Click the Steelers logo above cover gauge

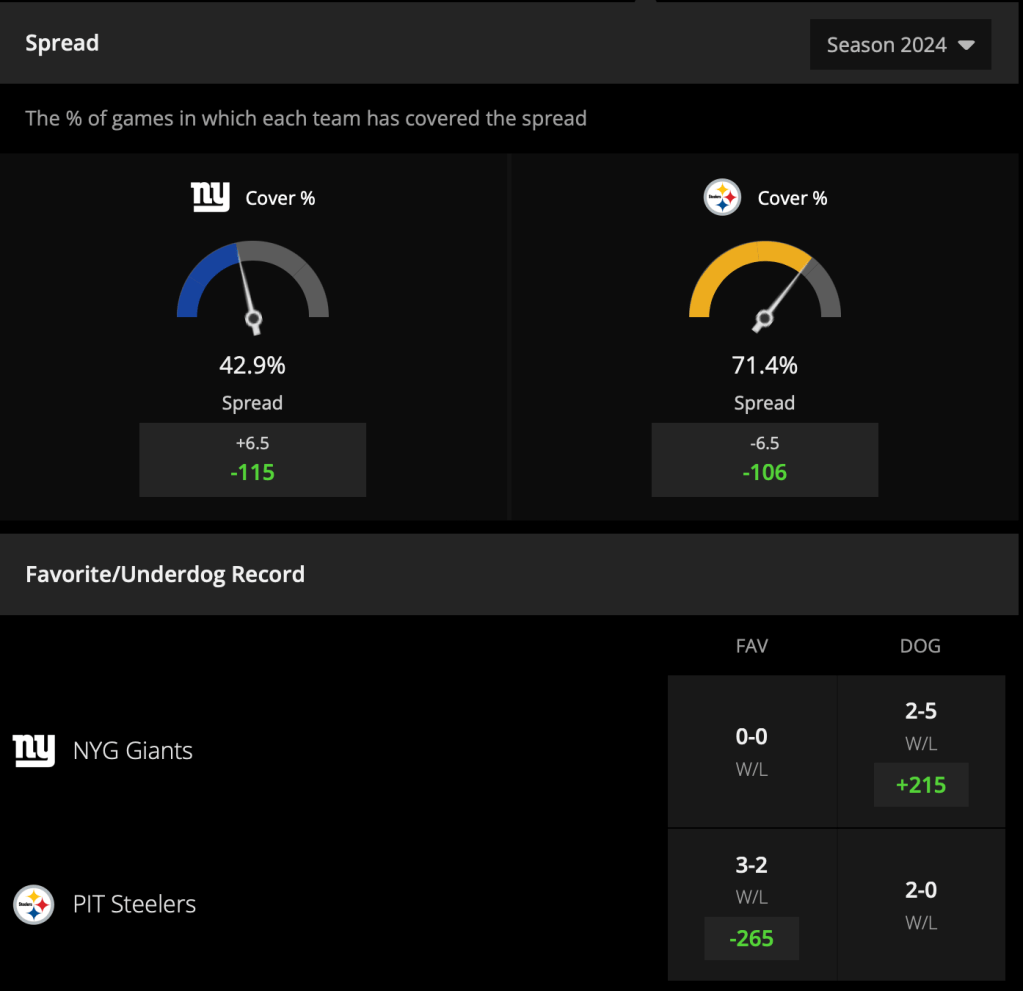click(x=722, y=197)
